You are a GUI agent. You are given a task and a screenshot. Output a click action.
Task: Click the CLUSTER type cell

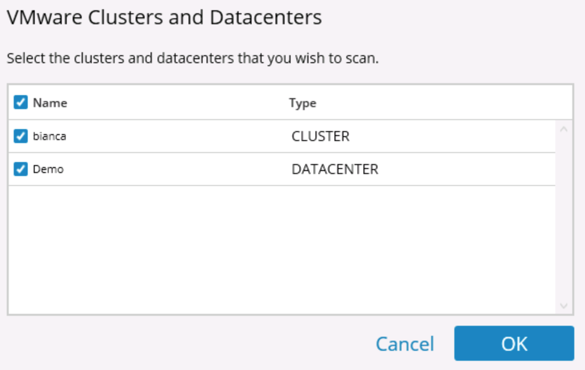320,137
